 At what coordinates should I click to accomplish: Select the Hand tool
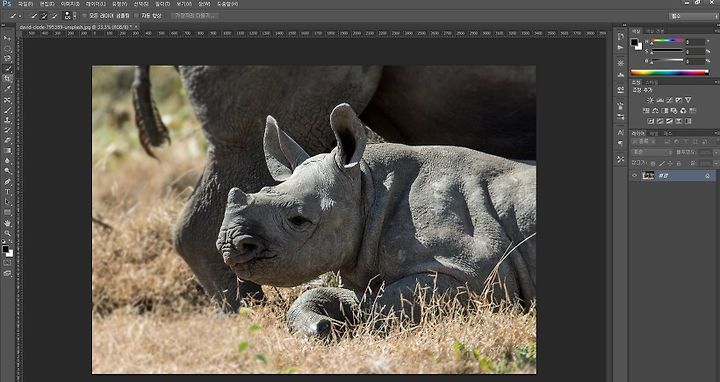coord(7,223)
